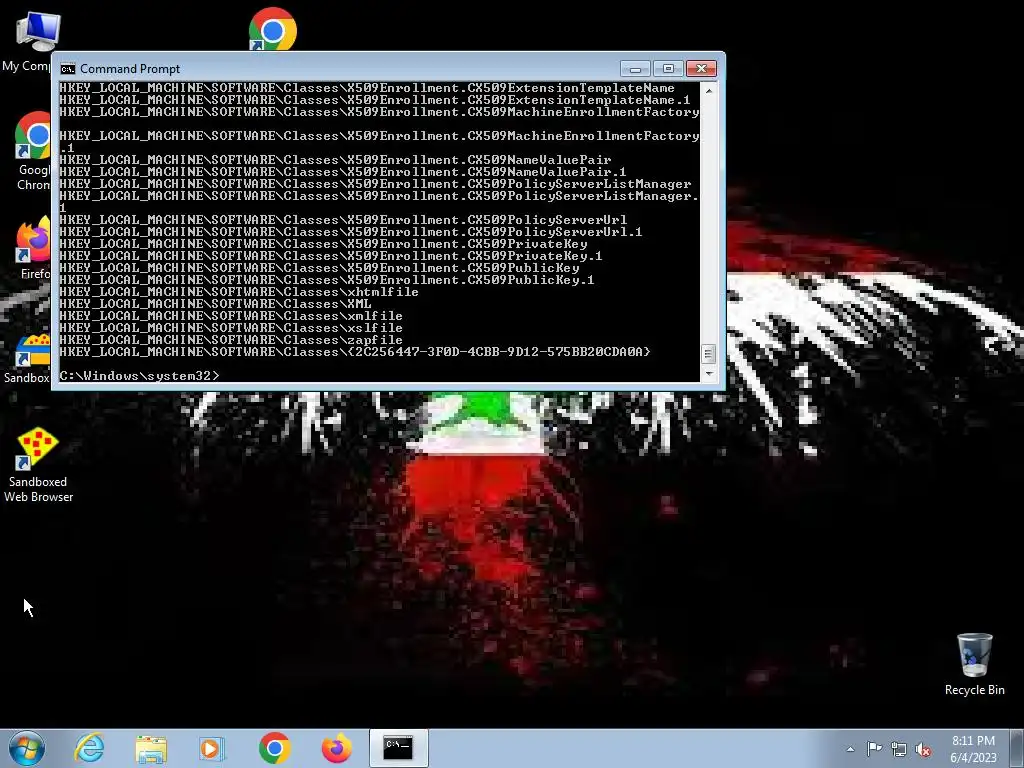Click the CX509PolicyServerUrl.1 registry line
This screenshot has height=768, width=1024.
[351, 232]
